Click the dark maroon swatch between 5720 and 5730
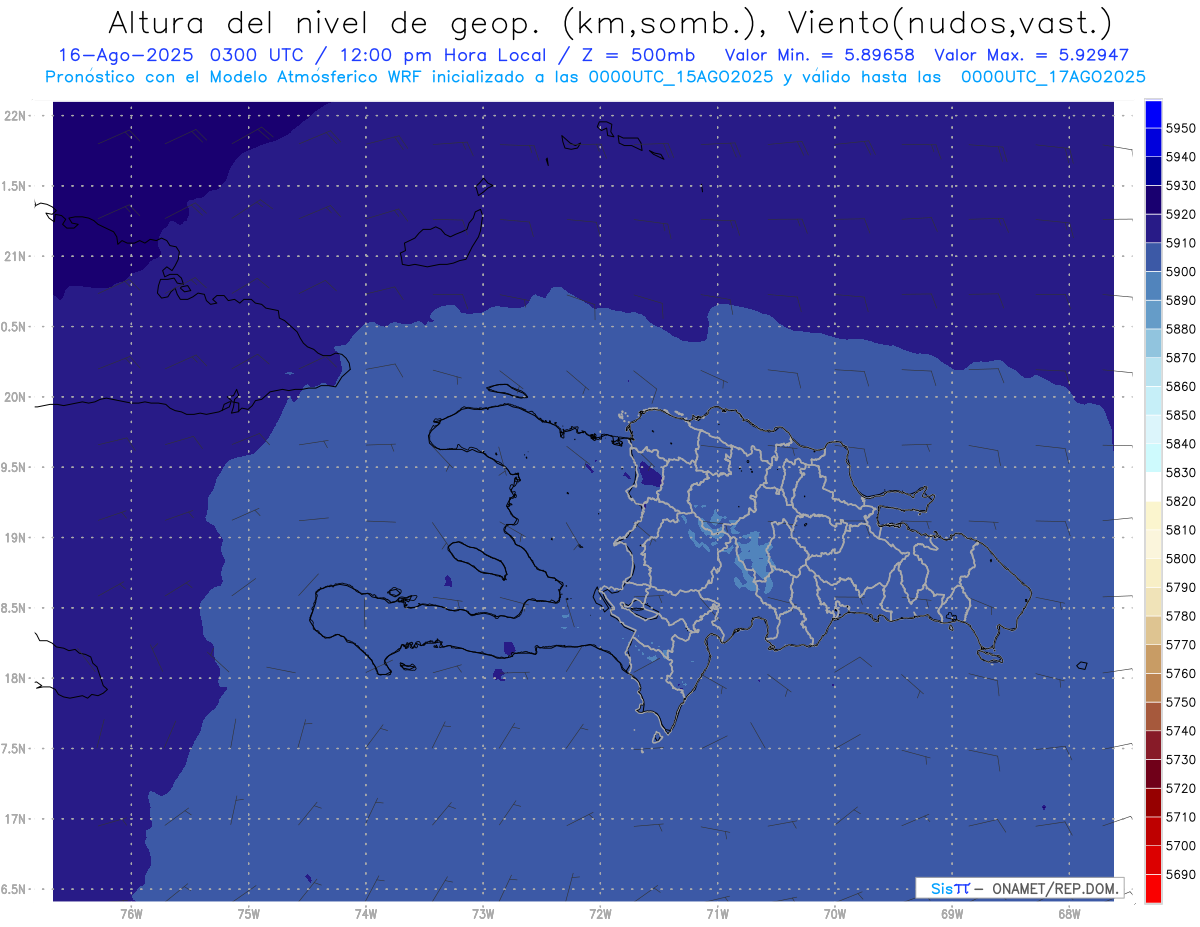1200x927 pixels. tap(1153, 774)
